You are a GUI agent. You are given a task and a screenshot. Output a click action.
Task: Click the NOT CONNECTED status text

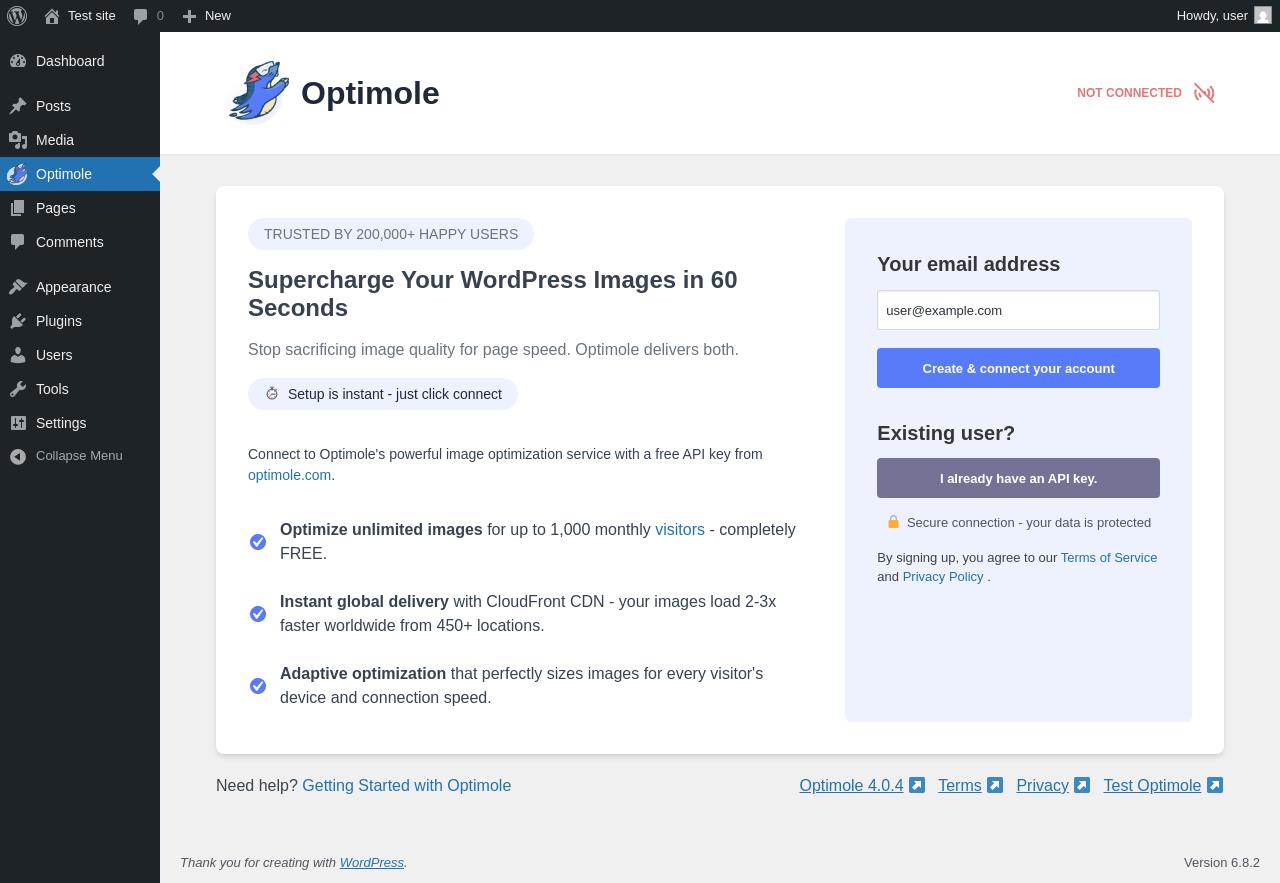point(1129,93)
